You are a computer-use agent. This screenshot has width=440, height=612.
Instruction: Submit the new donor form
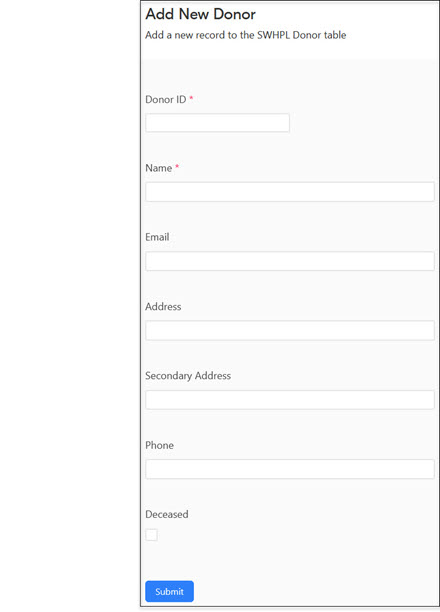click(169, 591)
